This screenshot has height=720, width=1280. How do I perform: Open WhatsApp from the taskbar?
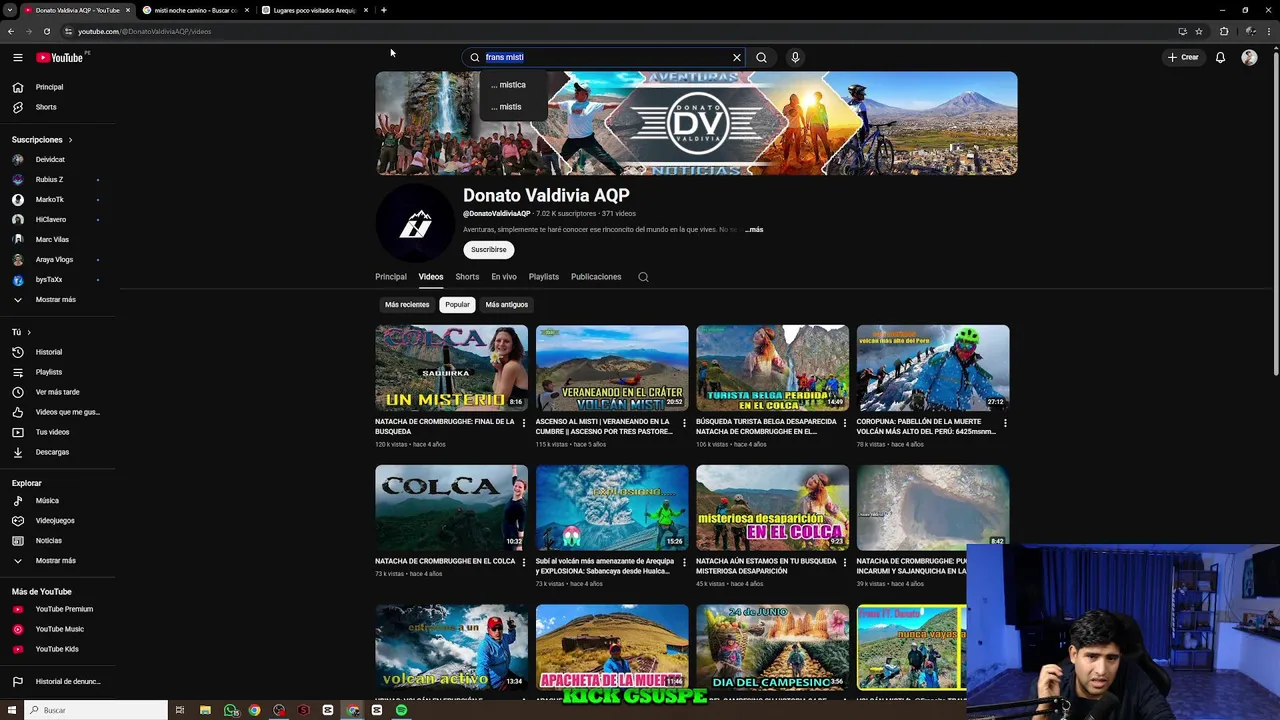pos(231,710)
